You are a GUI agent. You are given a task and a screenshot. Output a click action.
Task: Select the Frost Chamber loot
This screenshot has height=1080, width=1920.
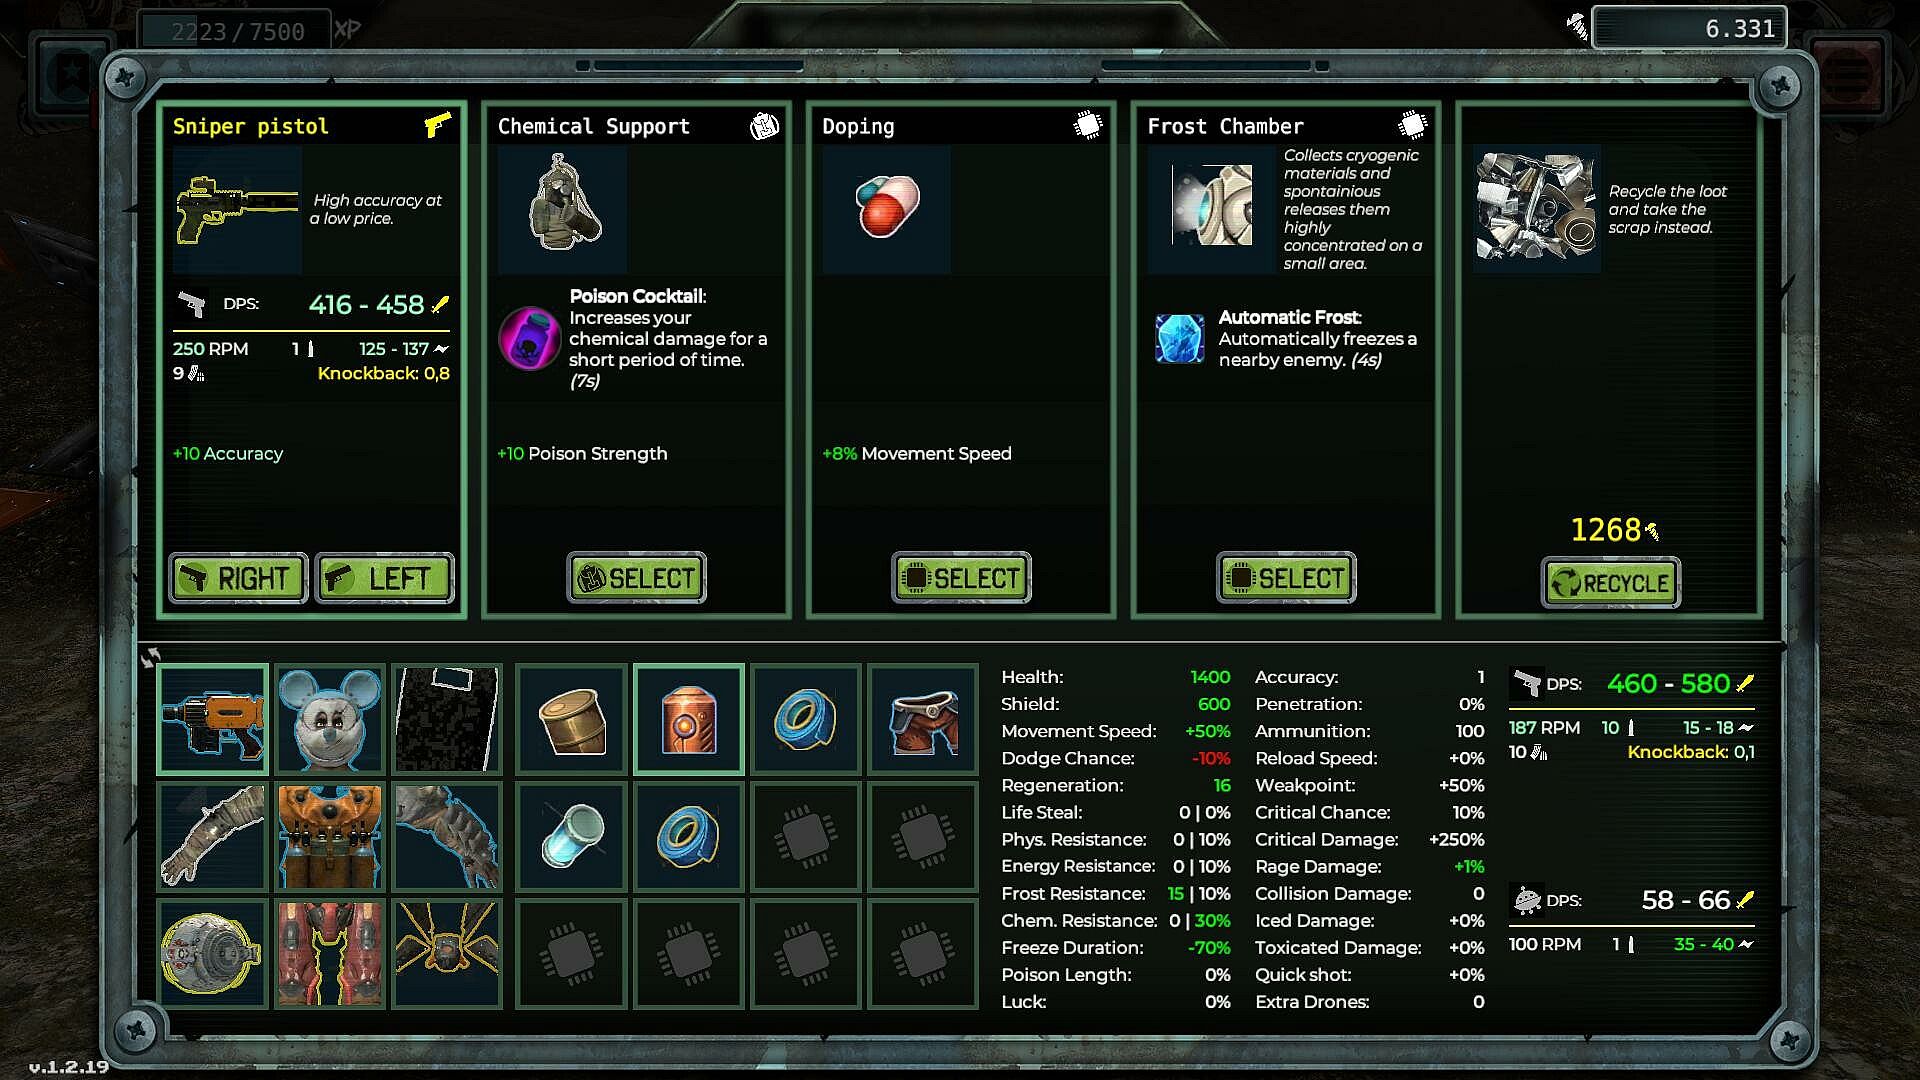pos(1286,578)
